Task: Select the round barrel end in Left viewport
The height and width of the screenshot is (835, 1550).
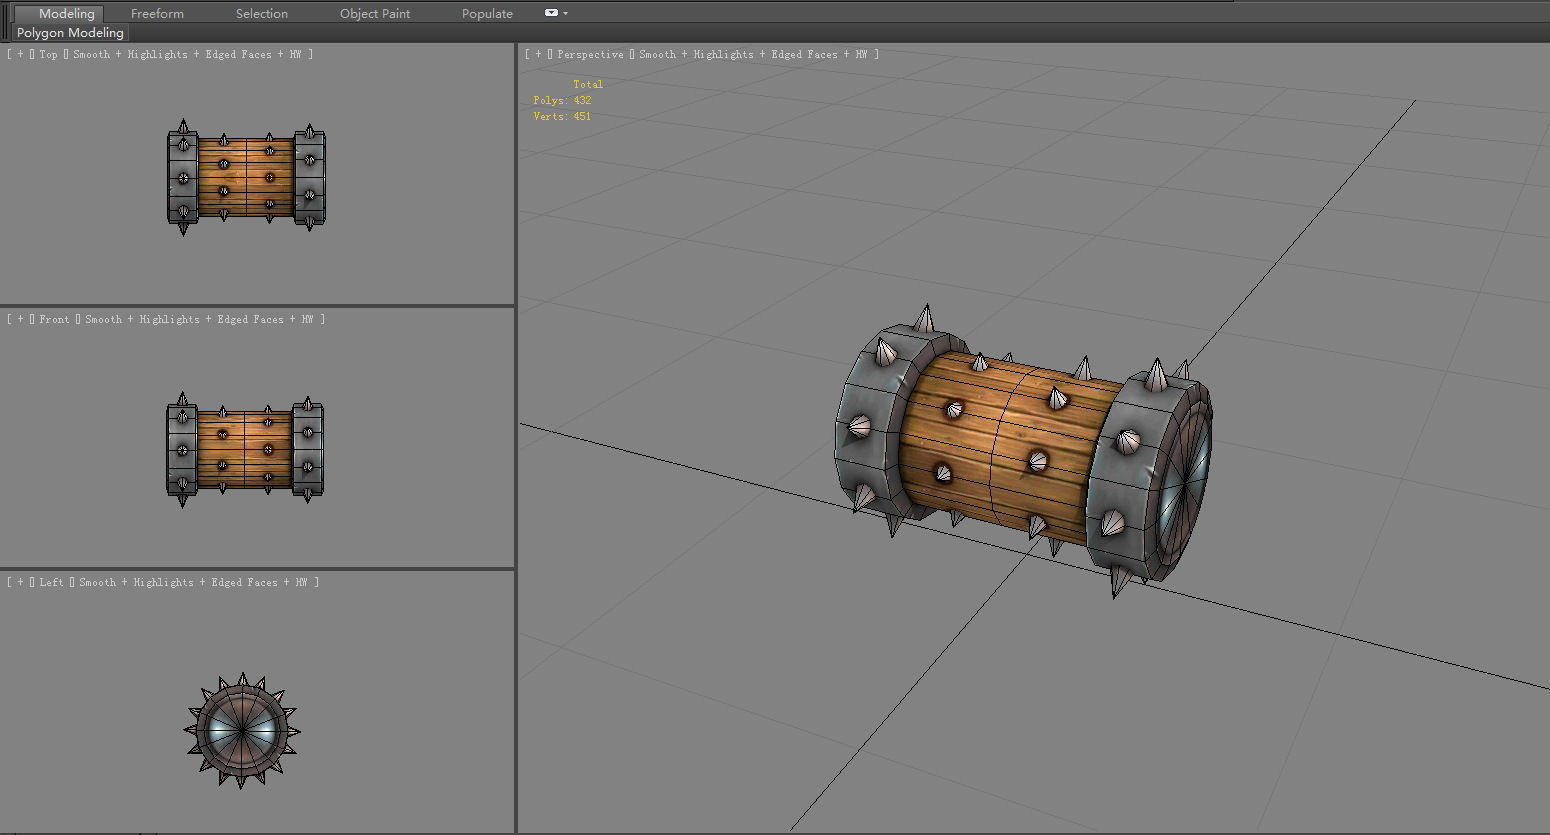Action: [x=242, y=730]
